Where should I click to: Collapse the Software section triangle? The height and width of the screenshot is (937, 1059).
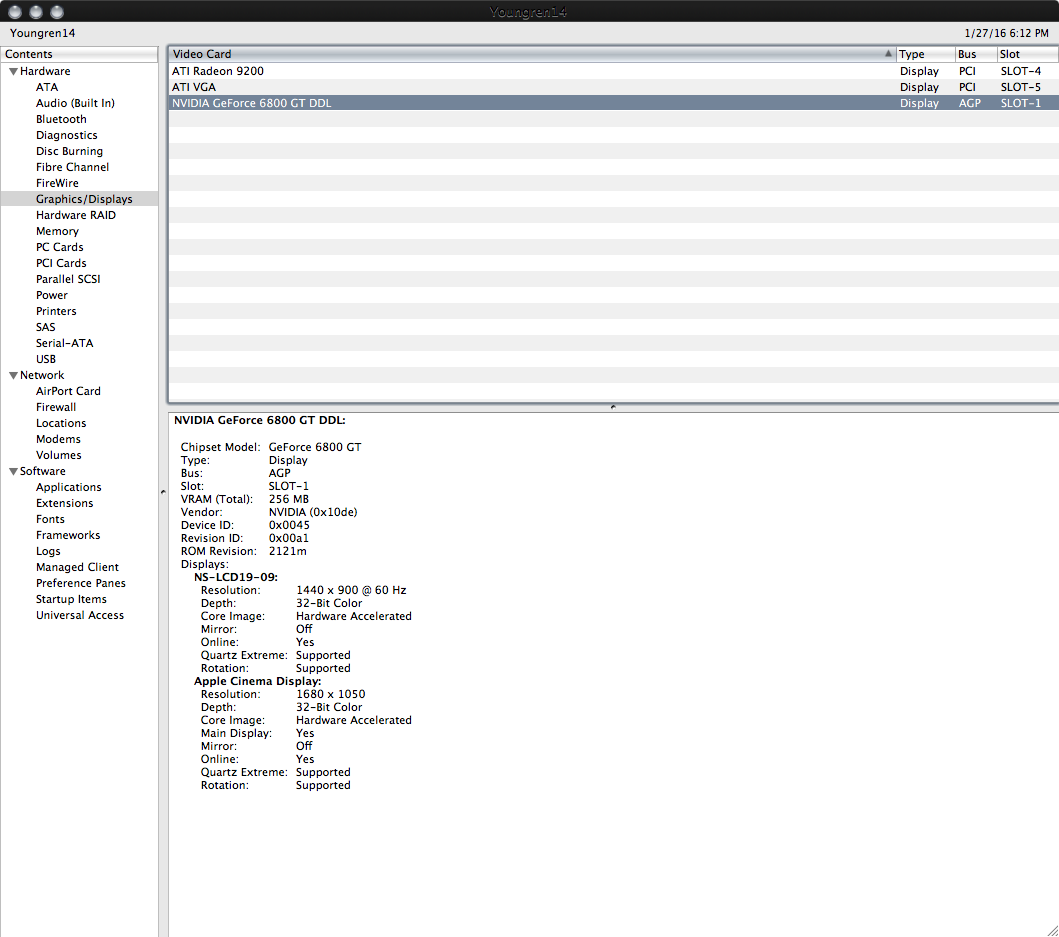click(x=13, y=472)
